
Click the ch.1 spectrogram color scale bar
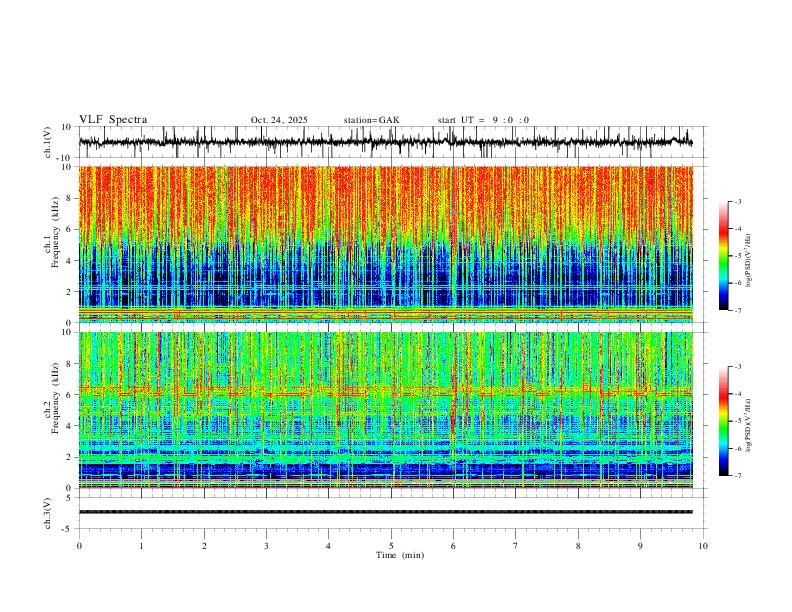tap(723, 256)
